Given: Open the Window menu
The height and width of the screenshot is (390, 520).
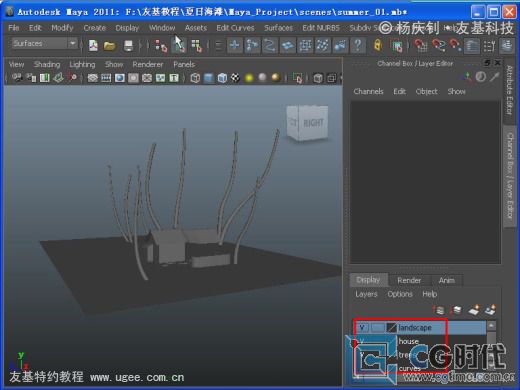Looking at the screenshot, I should [162, 28].
